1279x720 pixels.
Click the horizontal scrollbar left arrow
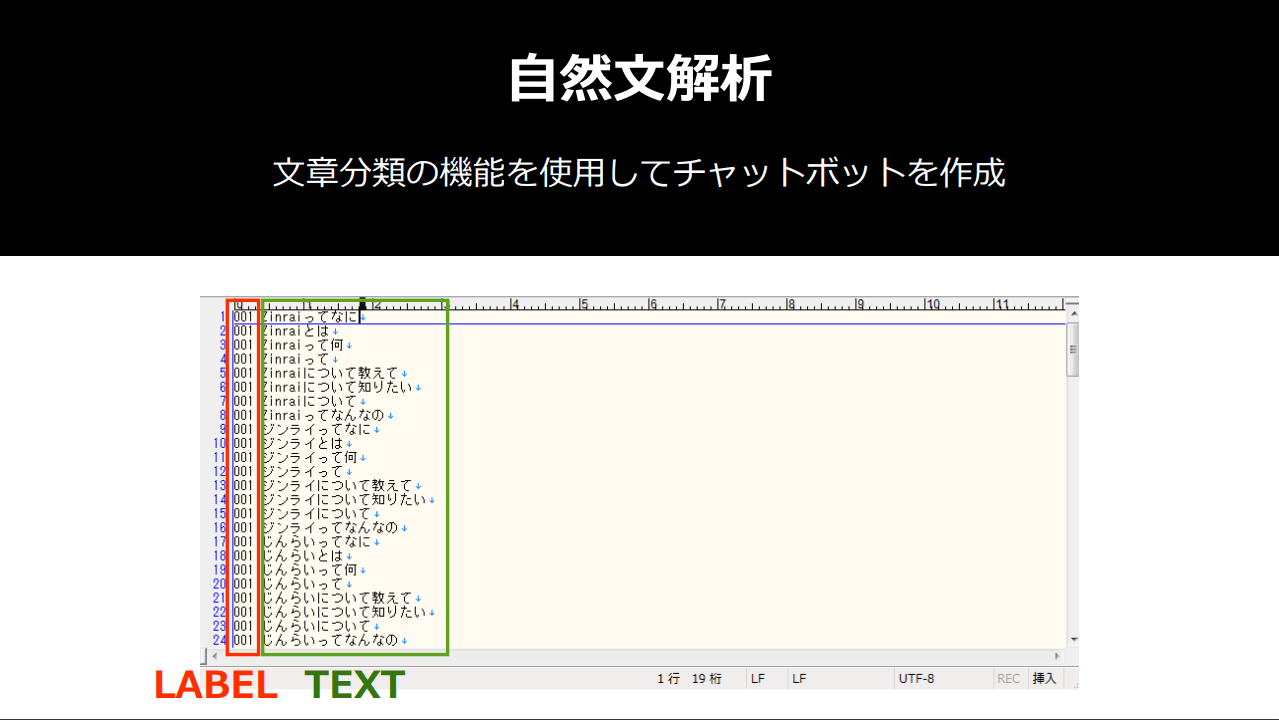tap(214, 655)
